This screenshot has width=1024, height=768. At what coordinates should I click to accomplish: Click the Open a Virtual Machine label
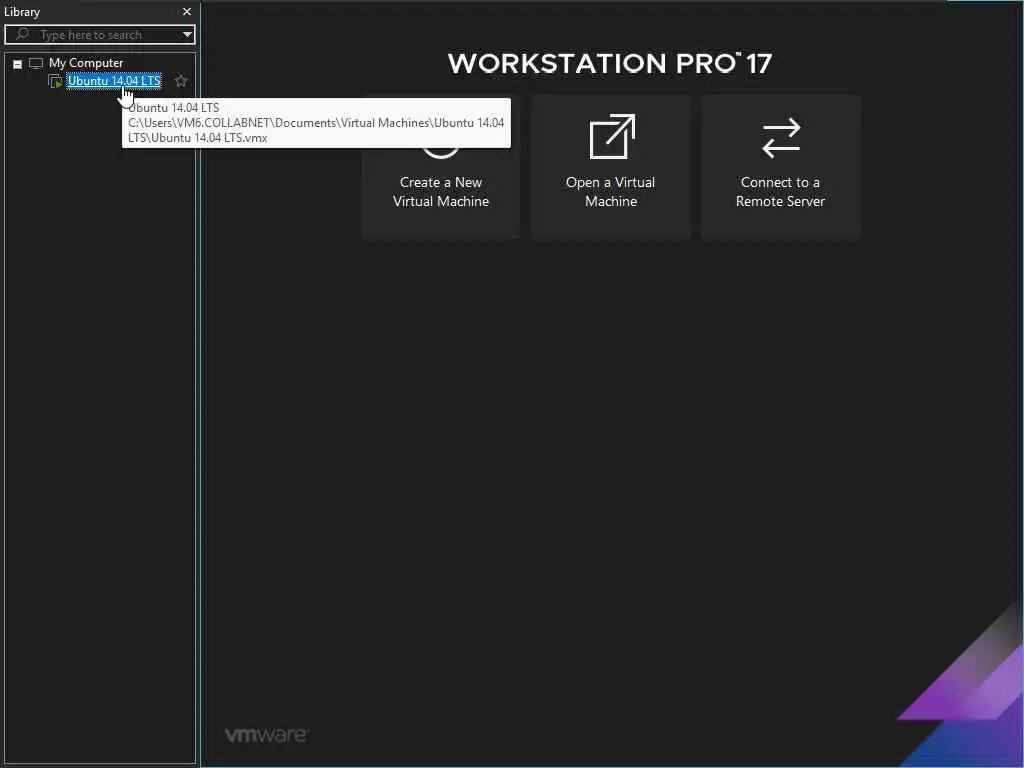(x=611, y=192)
